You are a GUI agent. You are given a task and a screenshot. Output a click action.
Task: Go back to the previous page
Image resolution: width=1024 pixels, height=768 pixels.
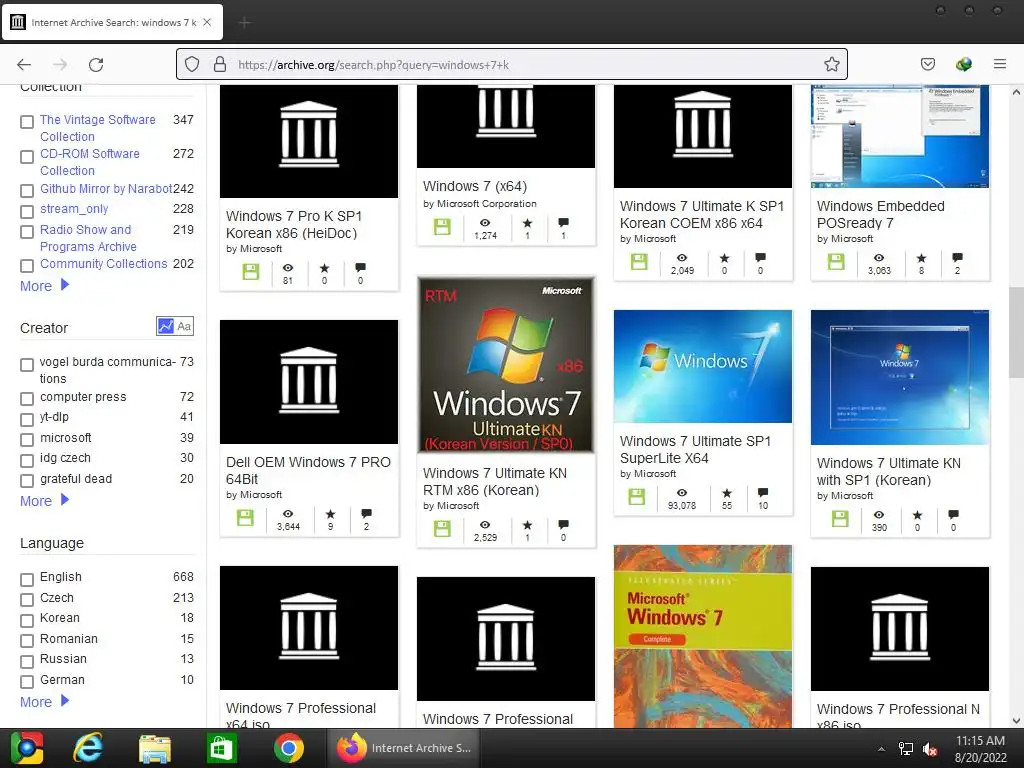tap(24, 65)
